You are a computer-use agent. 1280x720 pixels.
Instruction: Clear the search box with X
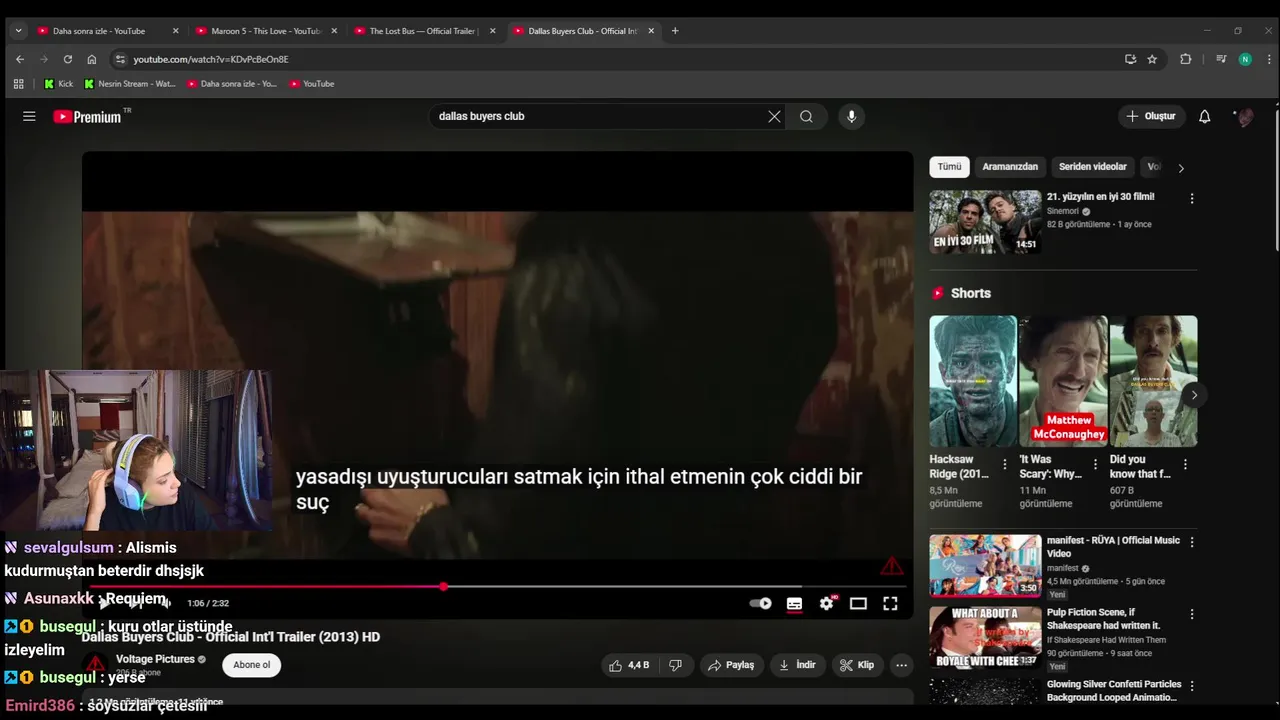[x=774, y=116]
